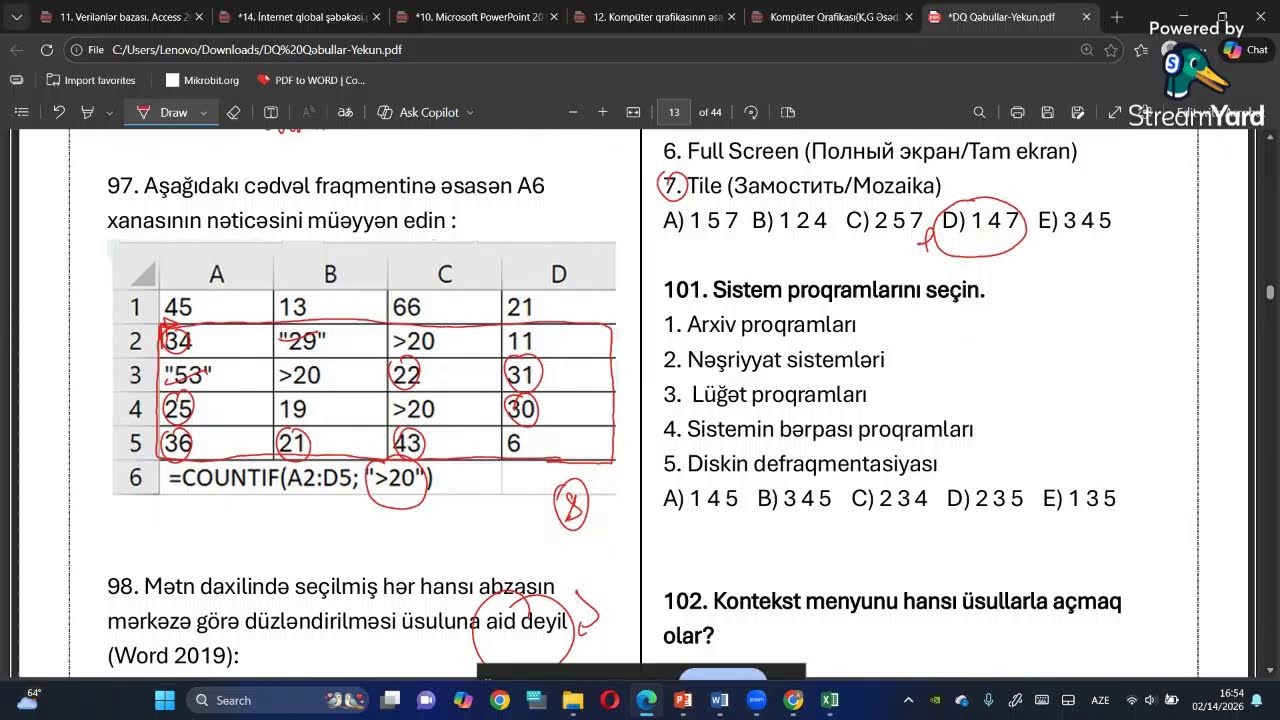Refresh the page

tap(47, 50)
